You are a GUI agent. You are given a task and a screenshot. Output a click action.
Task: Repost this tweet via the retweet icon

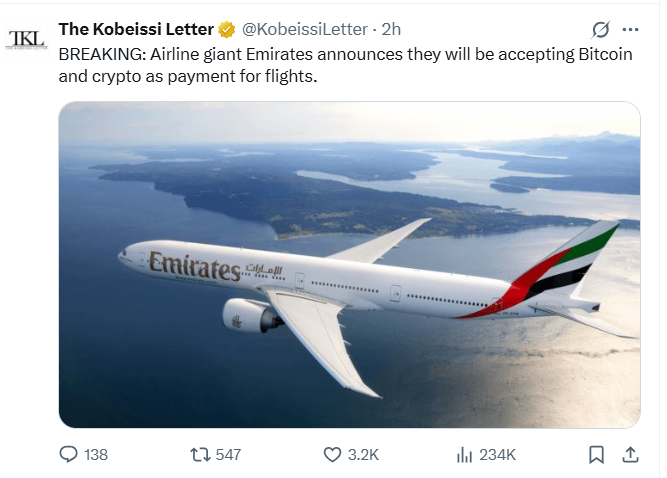pyautogui.click(x=200, y=455)
